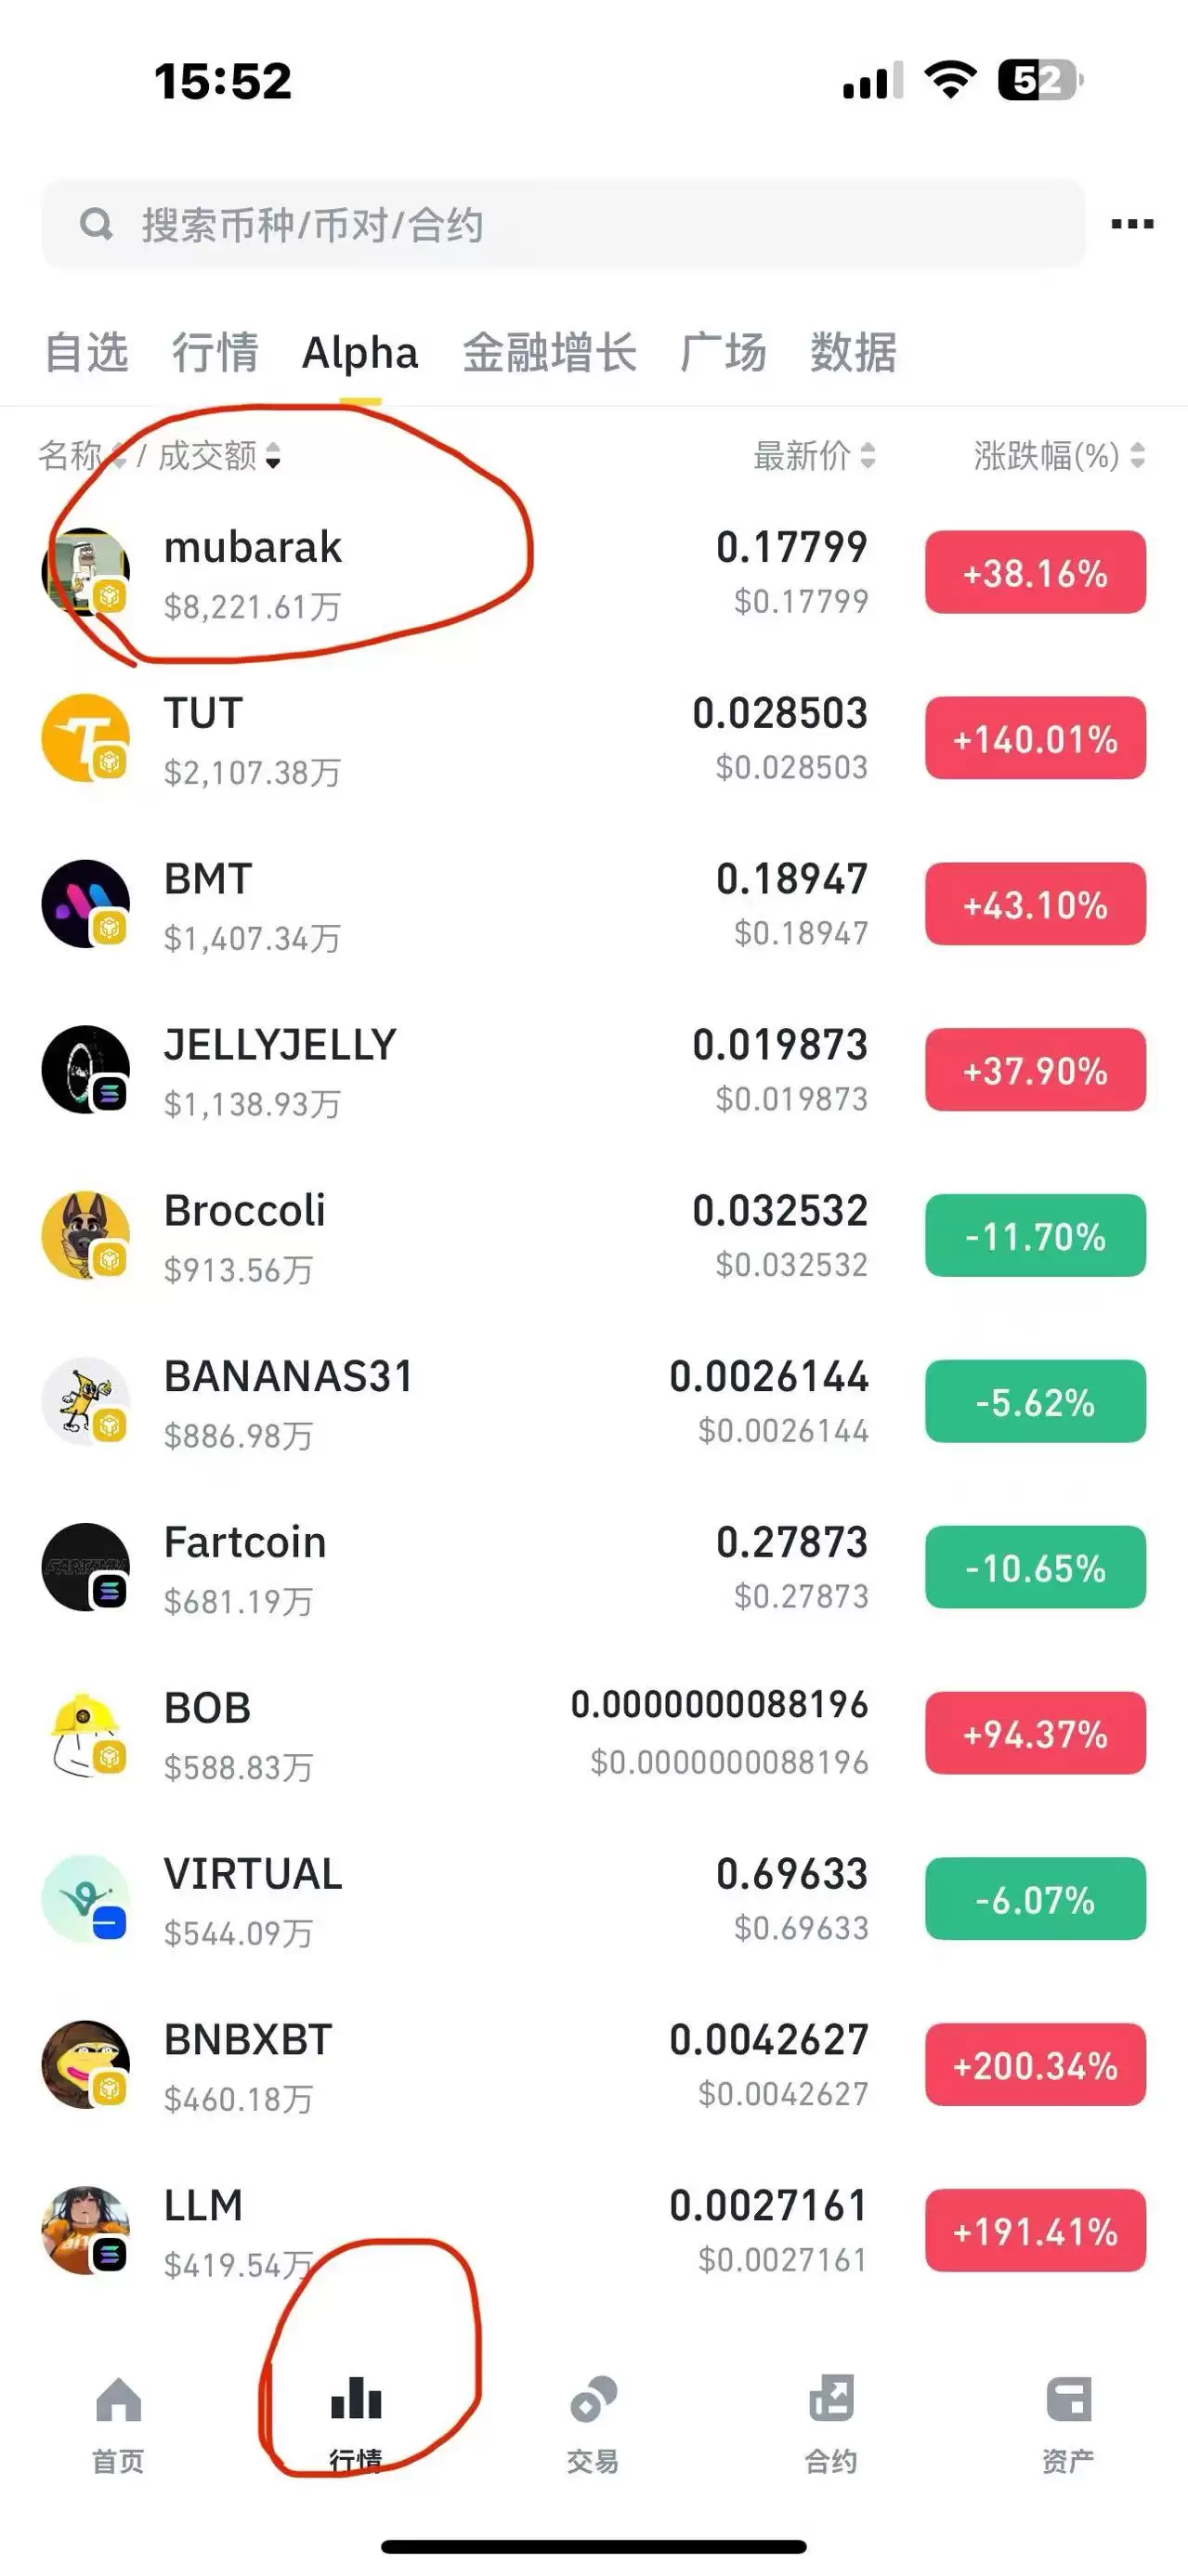
Task: Open 合约 futures icon in bottom bar
Action: coord(831,2400)
